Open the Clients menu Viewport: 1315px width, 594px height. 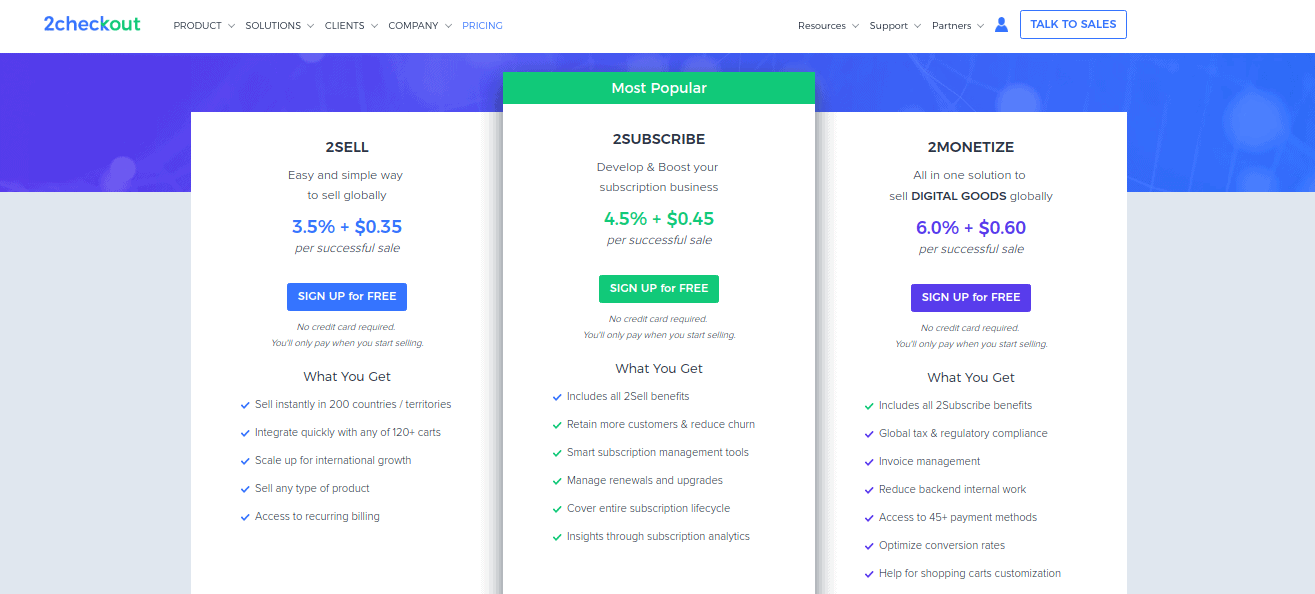[351, 26]
